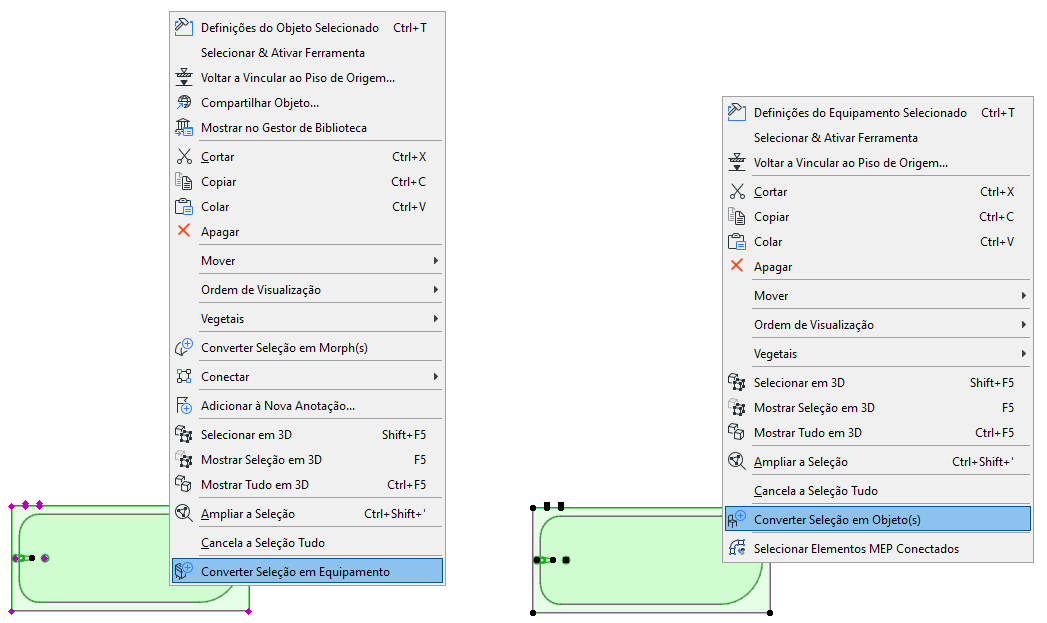Click the magenta bottom-right handle of the left bathtub
Image resolution: width=1047 pixels, height=623 pixels.
[248, 611]
